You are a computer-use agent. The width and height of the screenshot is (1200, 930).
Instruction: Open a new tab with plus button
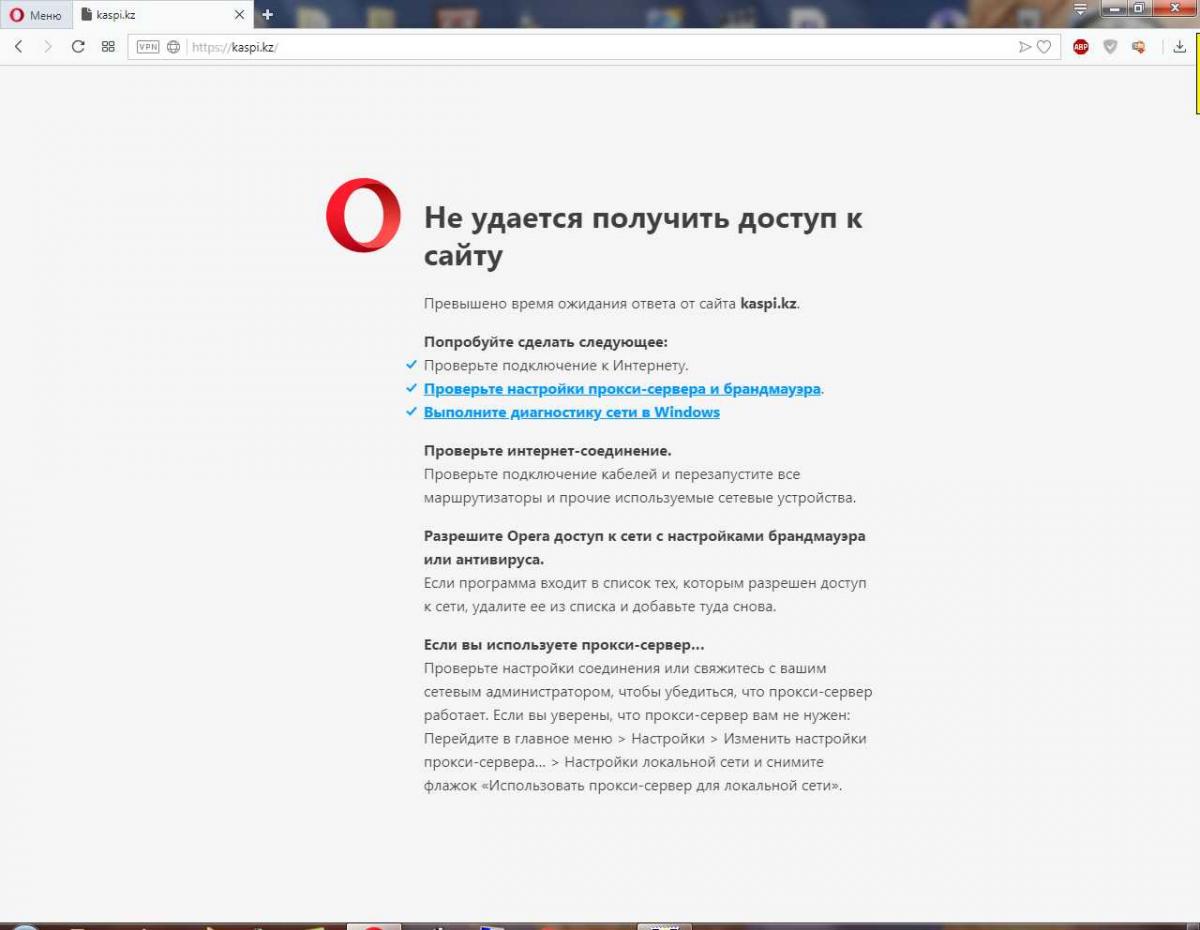coord(267,15)
